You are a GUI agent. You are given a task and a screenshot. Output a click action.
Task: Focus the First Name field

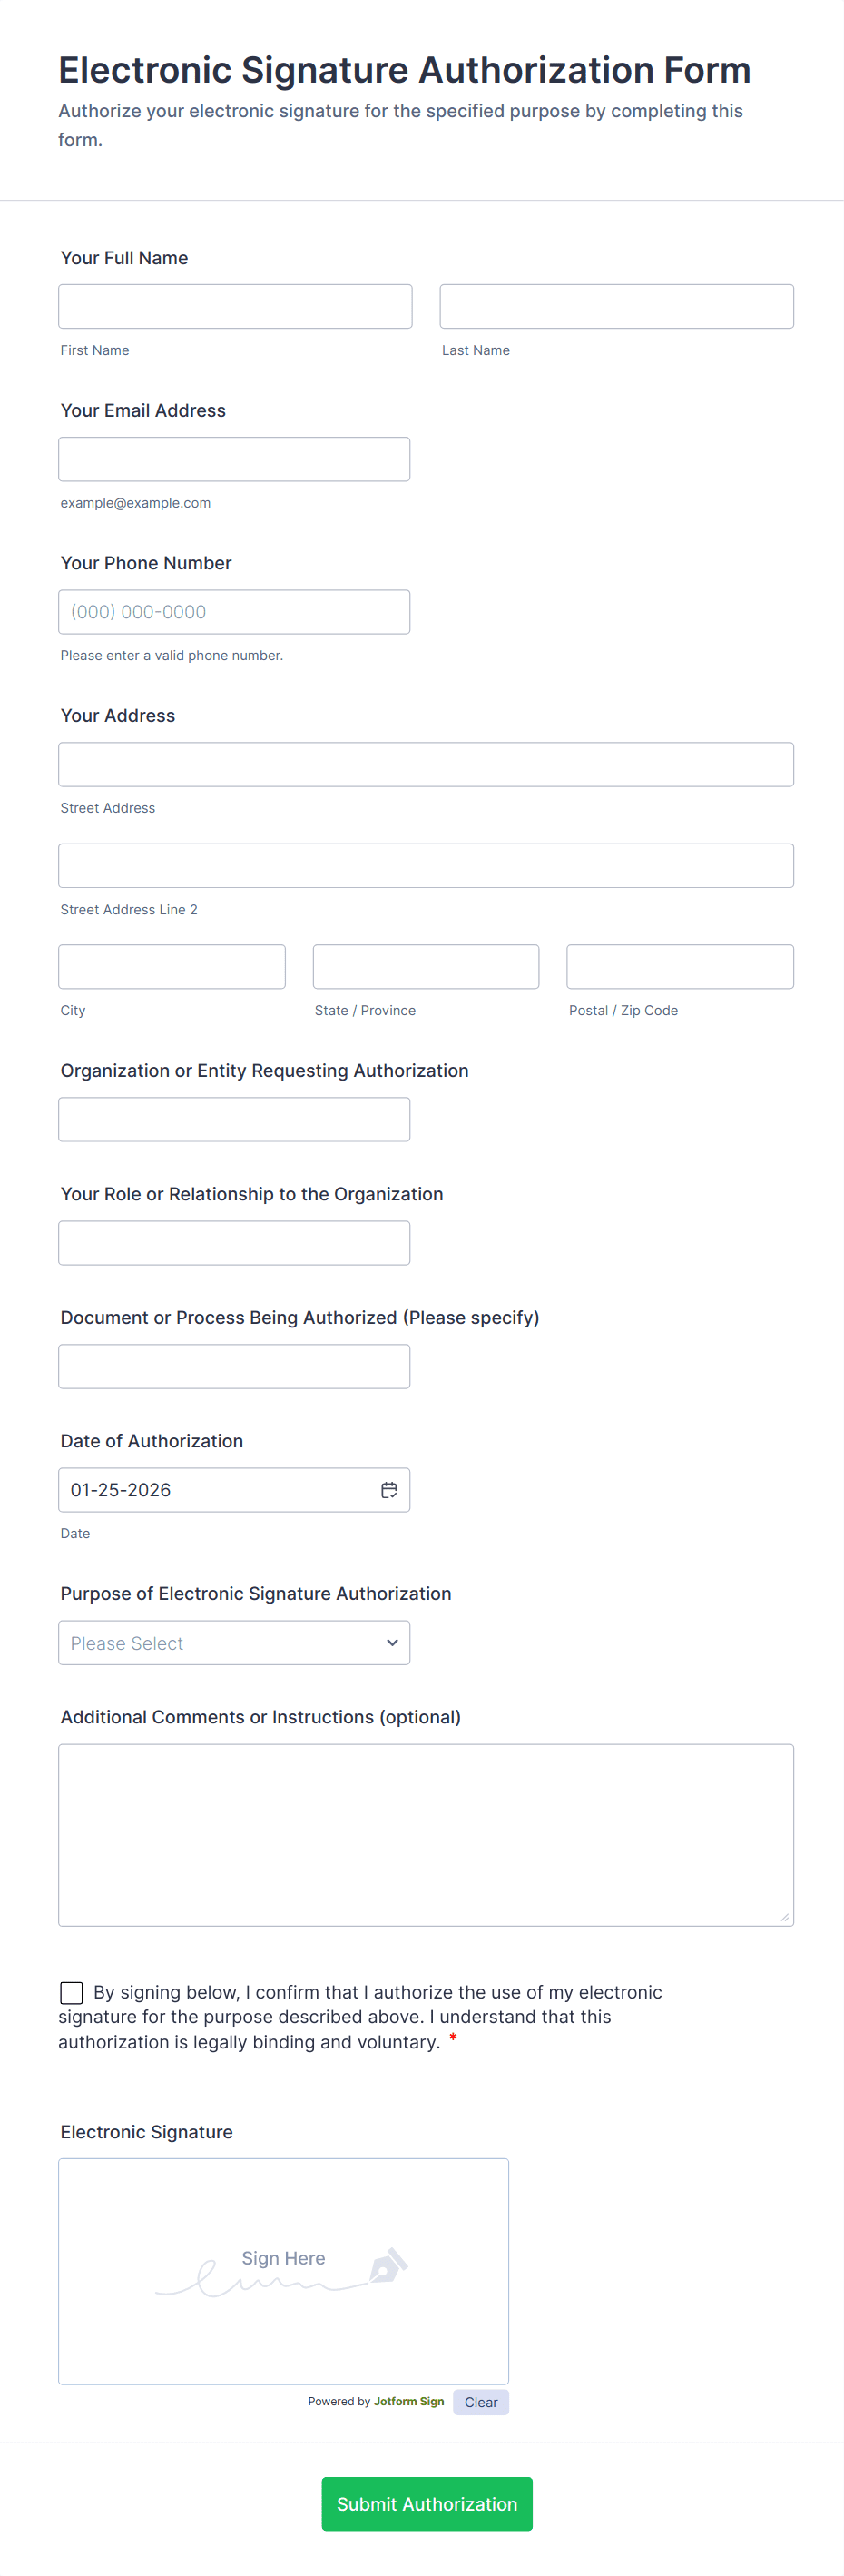point(235,306)
